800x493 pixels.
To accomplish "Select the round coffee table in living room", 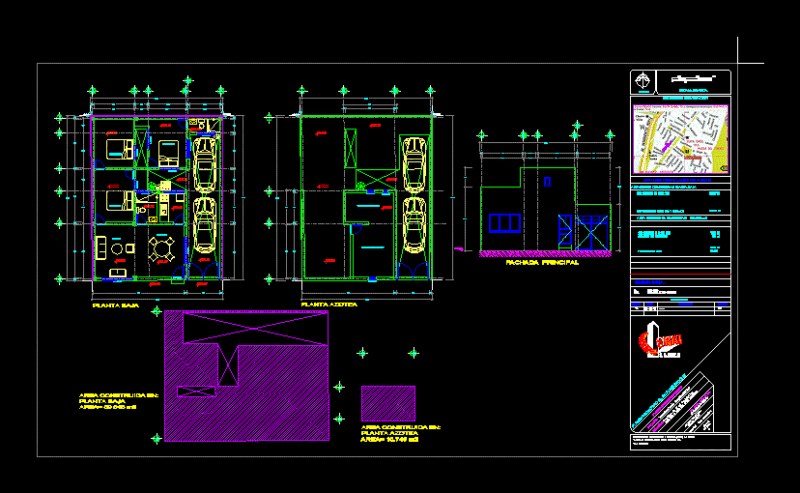I will pos(117,249).
